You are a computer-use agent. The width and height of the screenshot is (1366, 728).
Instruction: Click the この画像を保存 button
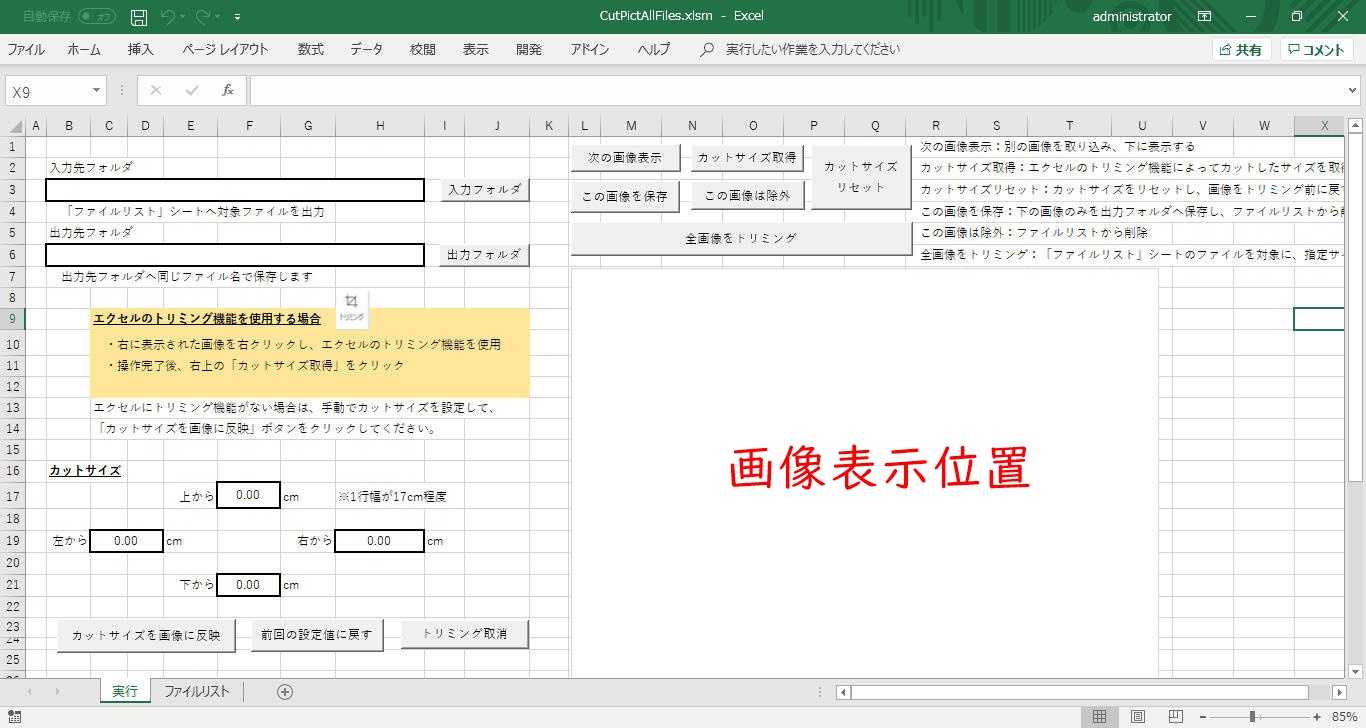[625, 197]
